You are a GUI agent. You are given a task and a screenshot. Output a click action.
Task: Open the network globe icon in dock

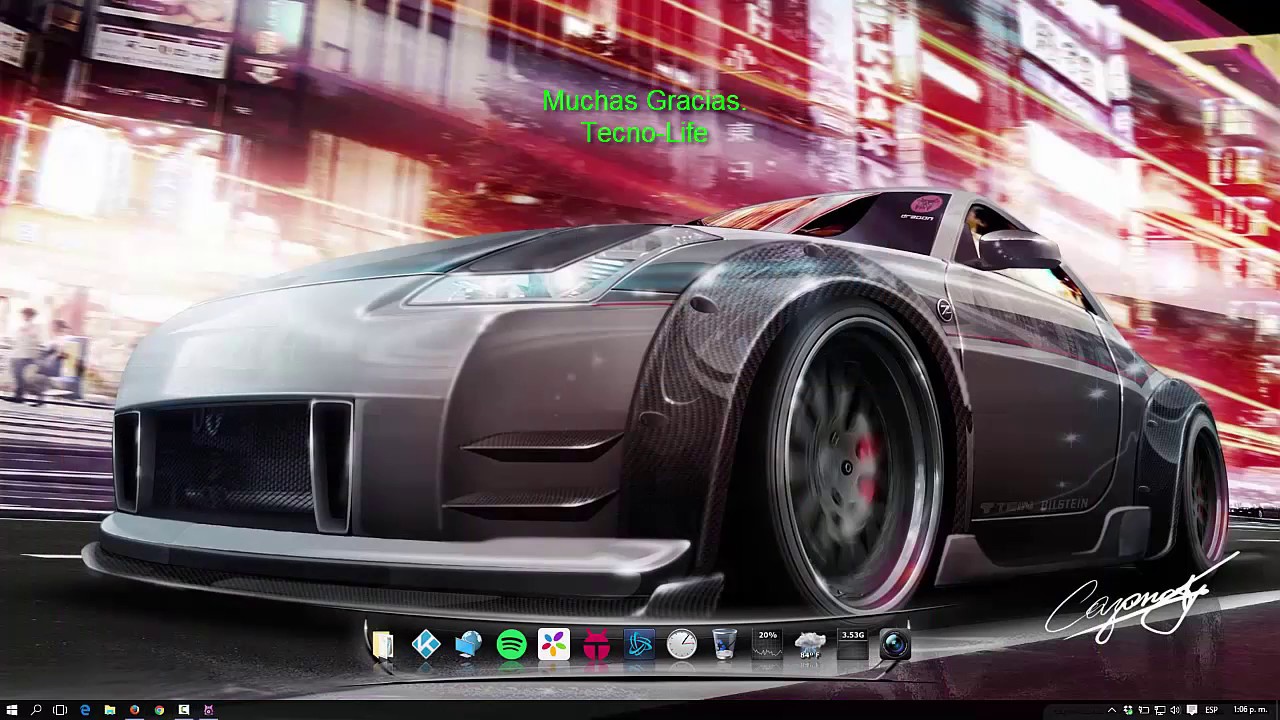[468, 645]
